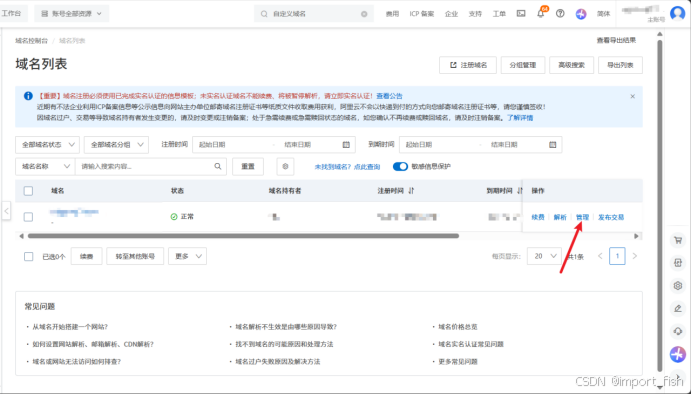Image resolution: width=691 pixels, height=395 pixels.
Task: Select page number 1 in pagination
Action: click(x=617, y=256)
